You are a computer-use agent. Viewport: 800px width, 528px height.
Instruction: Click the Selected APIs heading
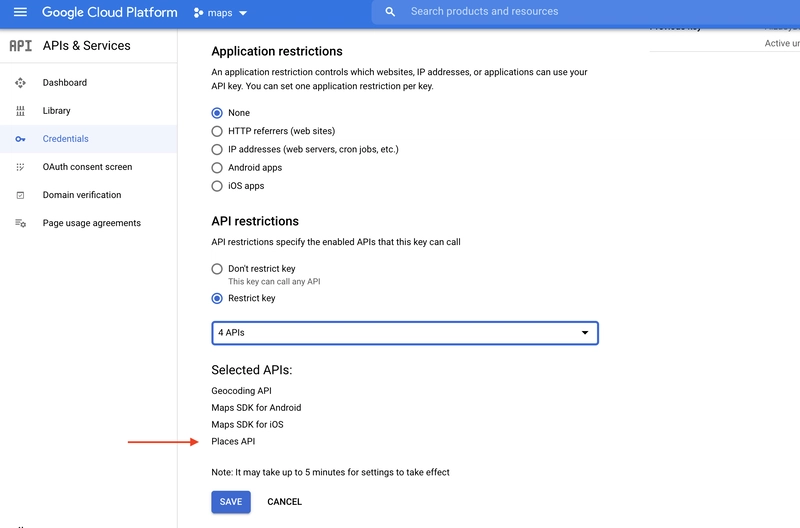(x=252, y=370)
